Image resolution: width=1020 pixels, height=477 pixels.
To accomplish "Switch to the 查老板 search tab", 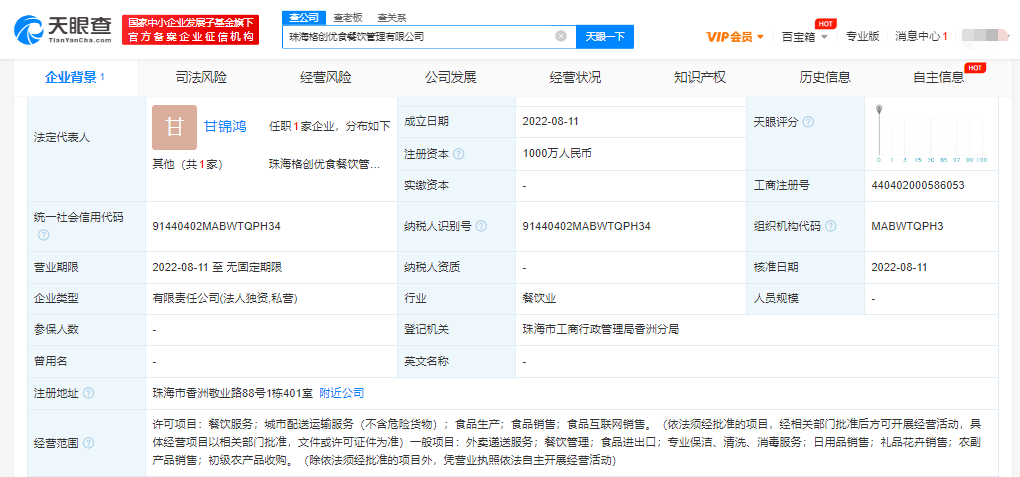I will point(348,18).
